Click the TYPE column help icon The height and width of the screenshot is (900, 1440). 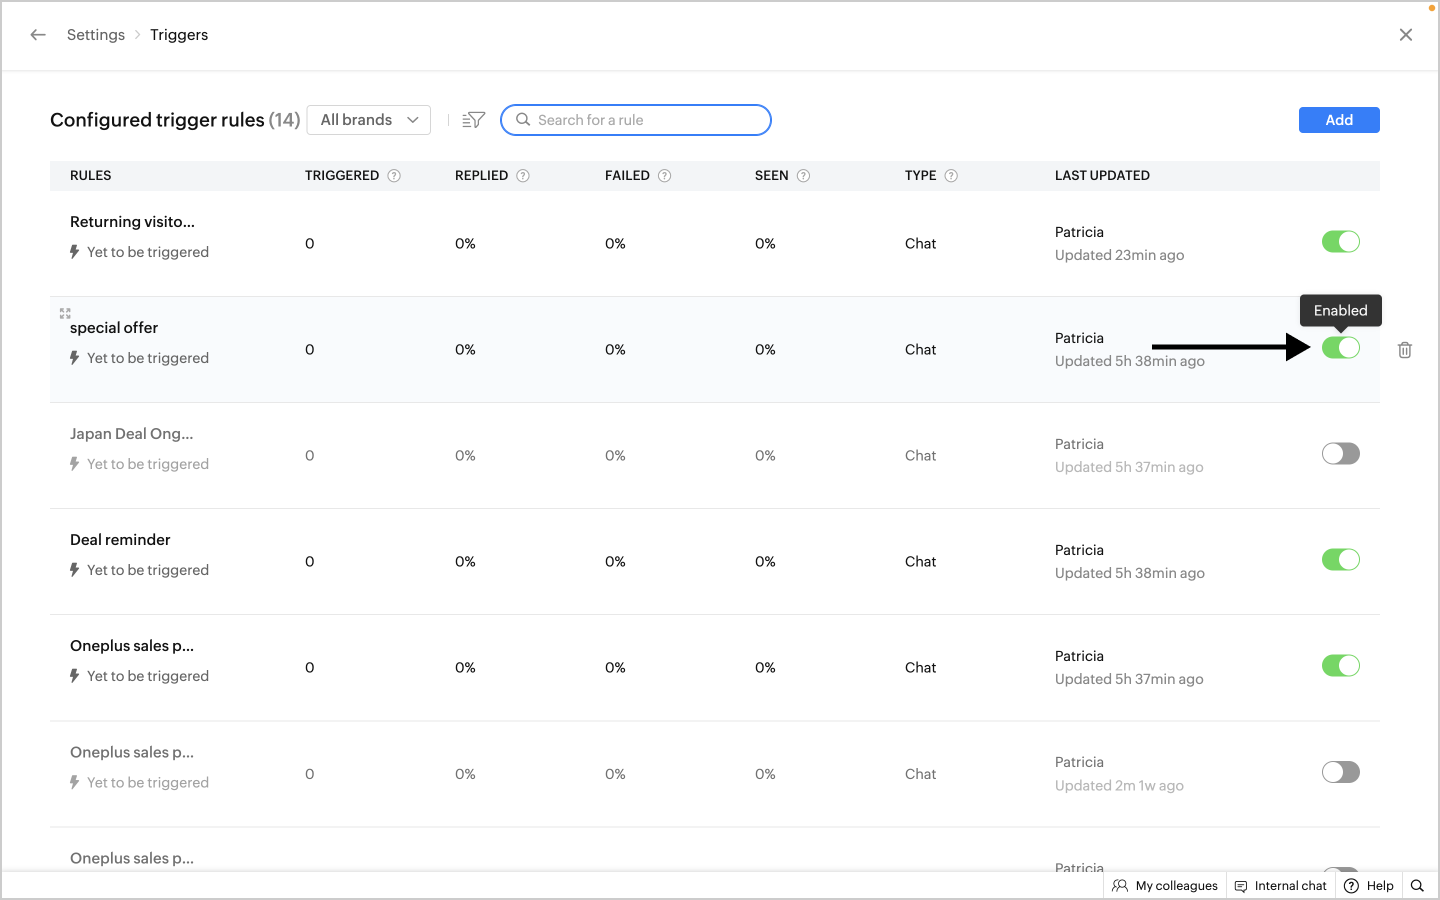click(x=951, y=176)
